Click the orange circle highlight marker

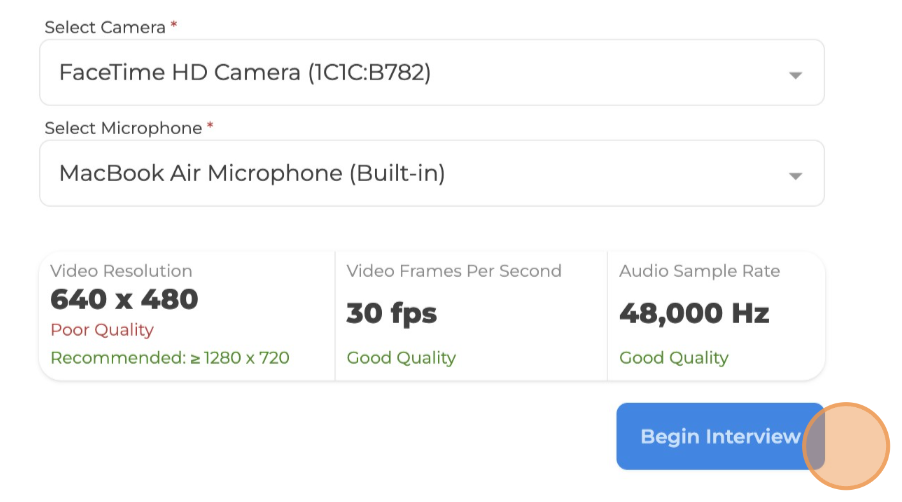pos(846,446)
